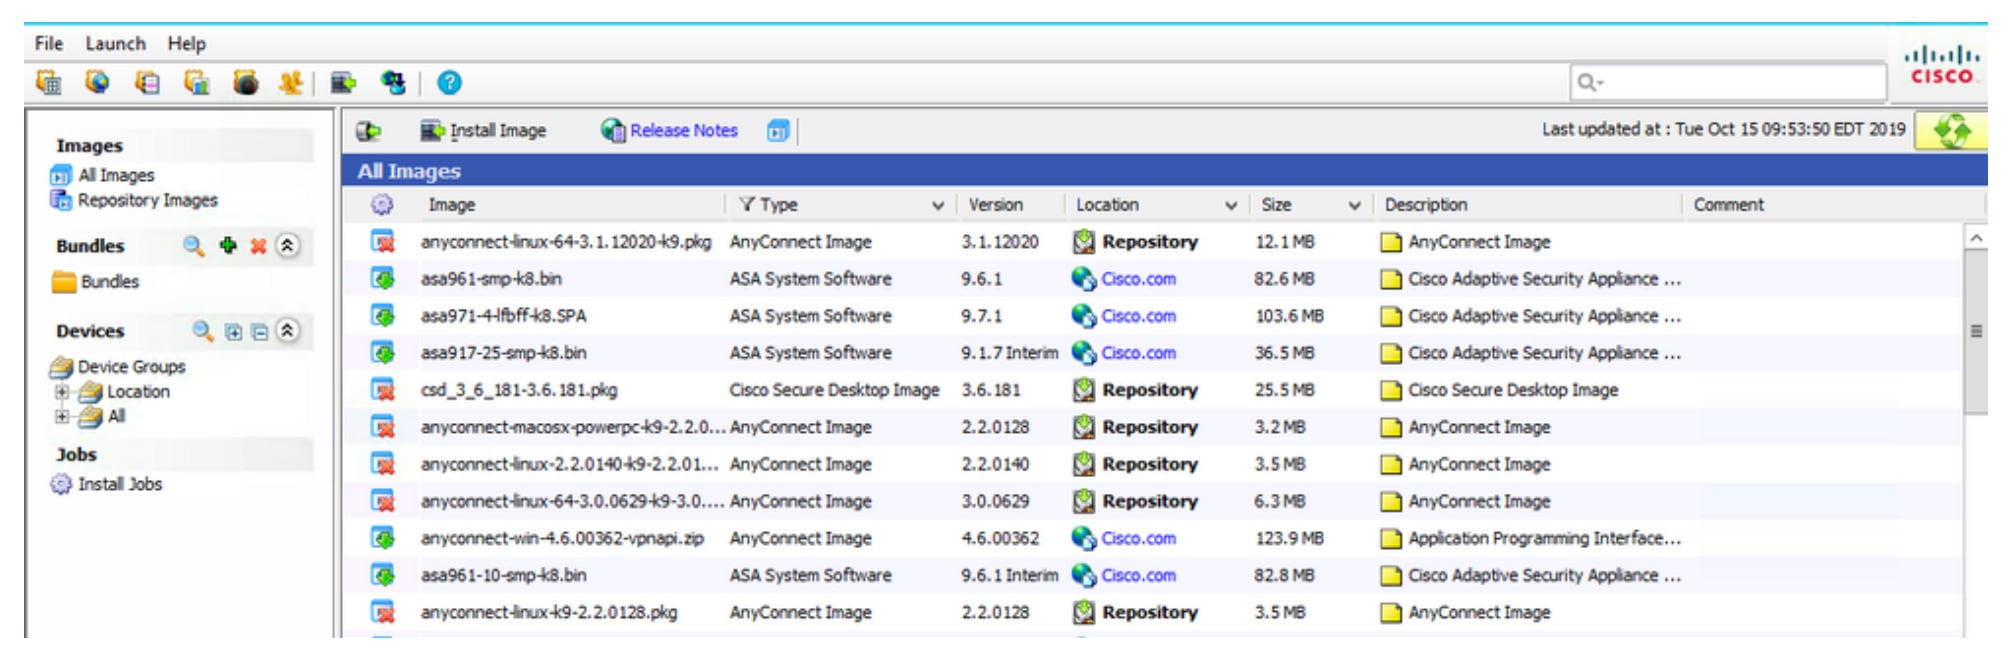The height and width of the screenshot is (670, 2010).
Task: Open help with the blue question mark icon
Action: point(450,82)
